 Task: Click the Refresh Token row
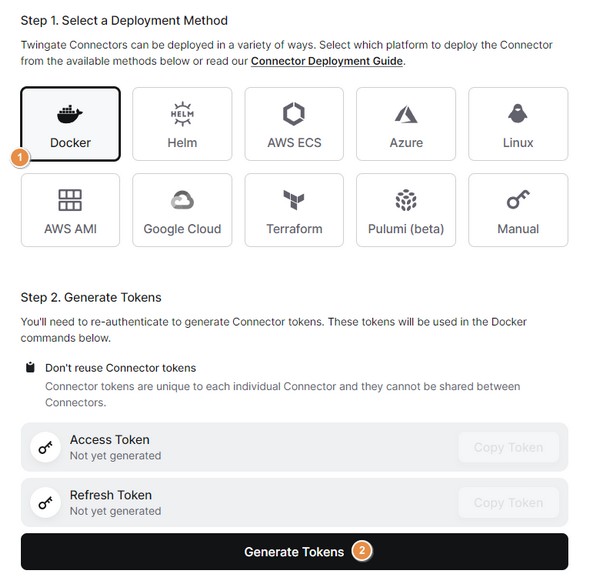250,503
